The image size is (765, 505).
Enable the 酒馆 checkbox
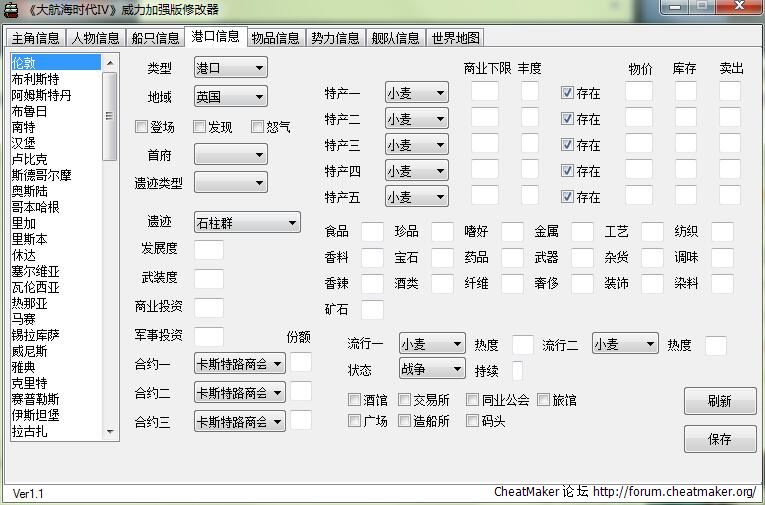pos(355,400)
